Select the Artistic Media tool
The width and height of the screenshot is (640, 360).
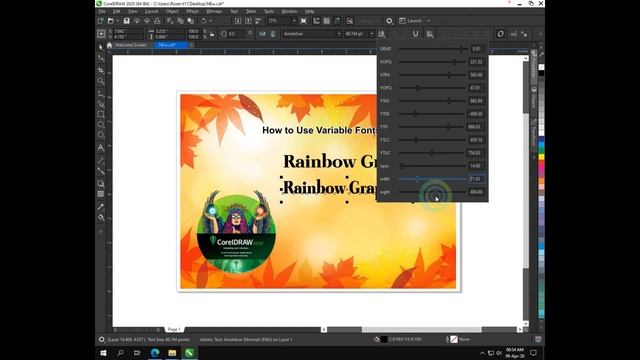(101, 104)
